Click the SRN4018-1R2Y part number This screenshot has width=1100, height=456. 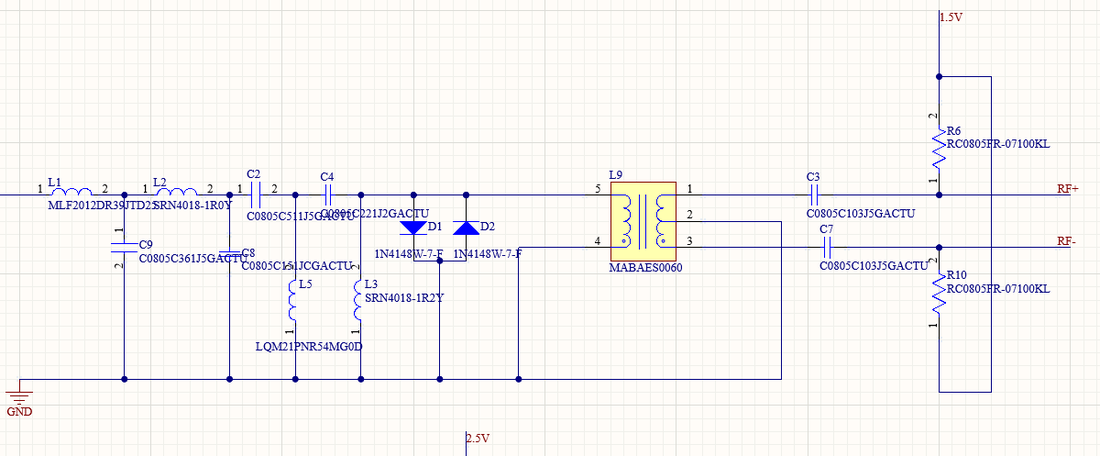(x=405, y=297)
